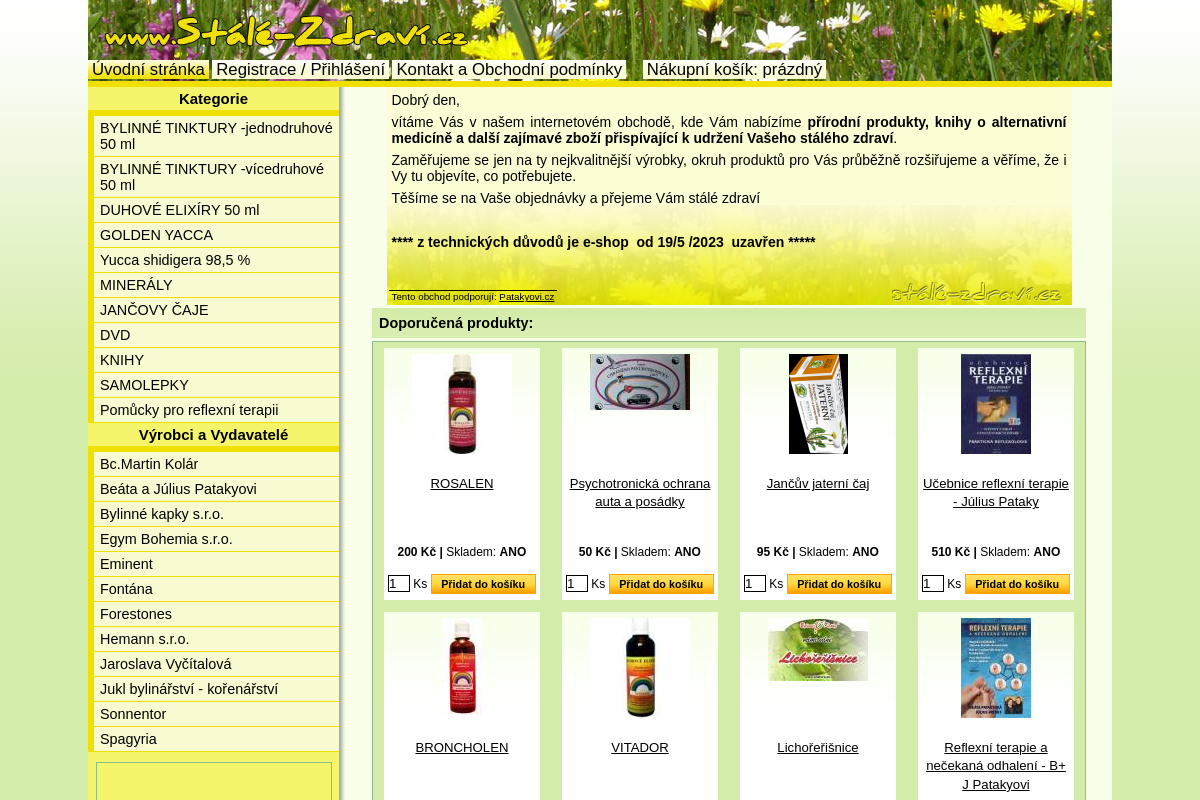Image resolution: width=1200 pixels, height=800 pixels.
Task: Browse the KNIHY category
Action: 217,360
